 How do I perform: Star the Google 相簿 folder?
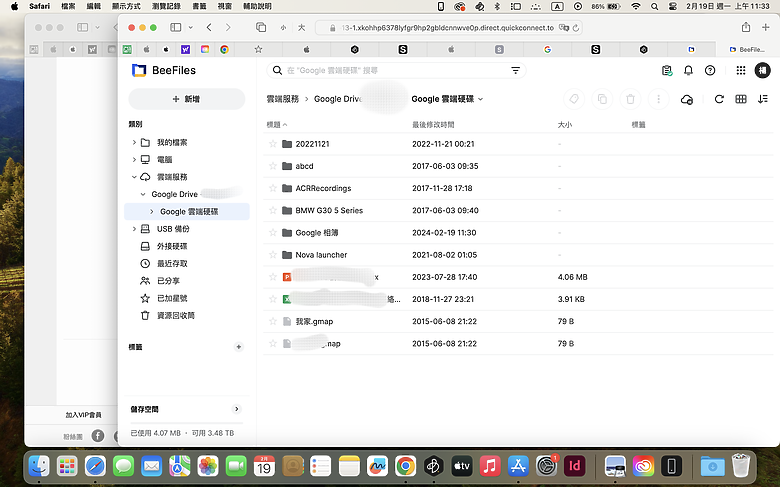pos(273,232)
